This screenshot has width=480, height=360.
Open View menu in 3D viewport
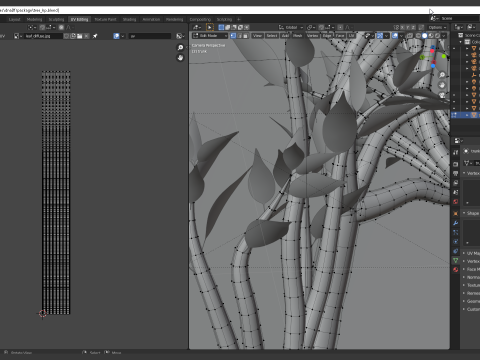pyautogui.click(x=257, y=36)
